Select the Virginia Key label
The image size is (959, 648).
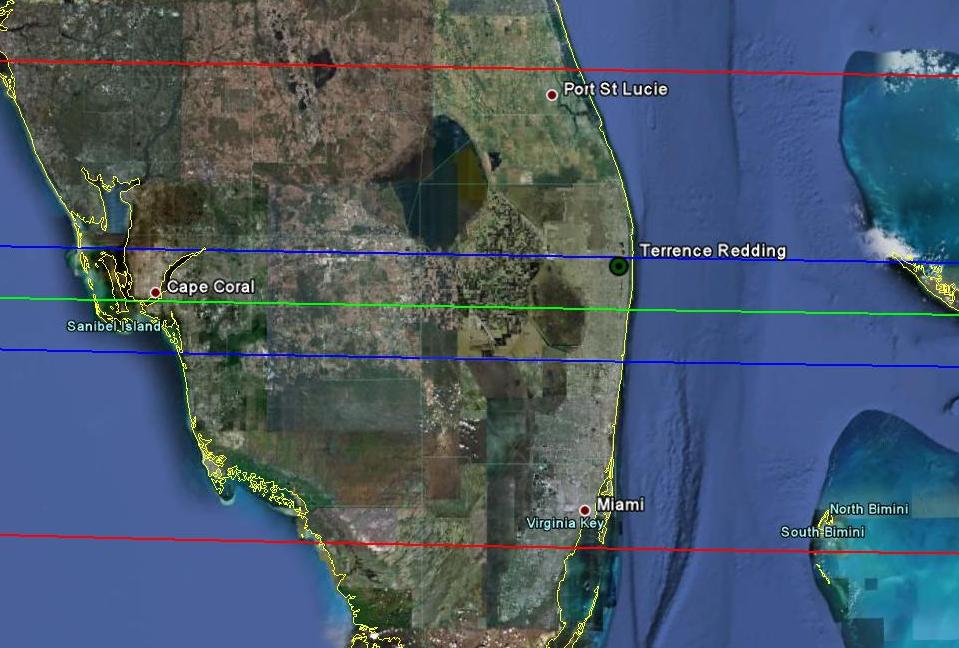click(565, 523)
